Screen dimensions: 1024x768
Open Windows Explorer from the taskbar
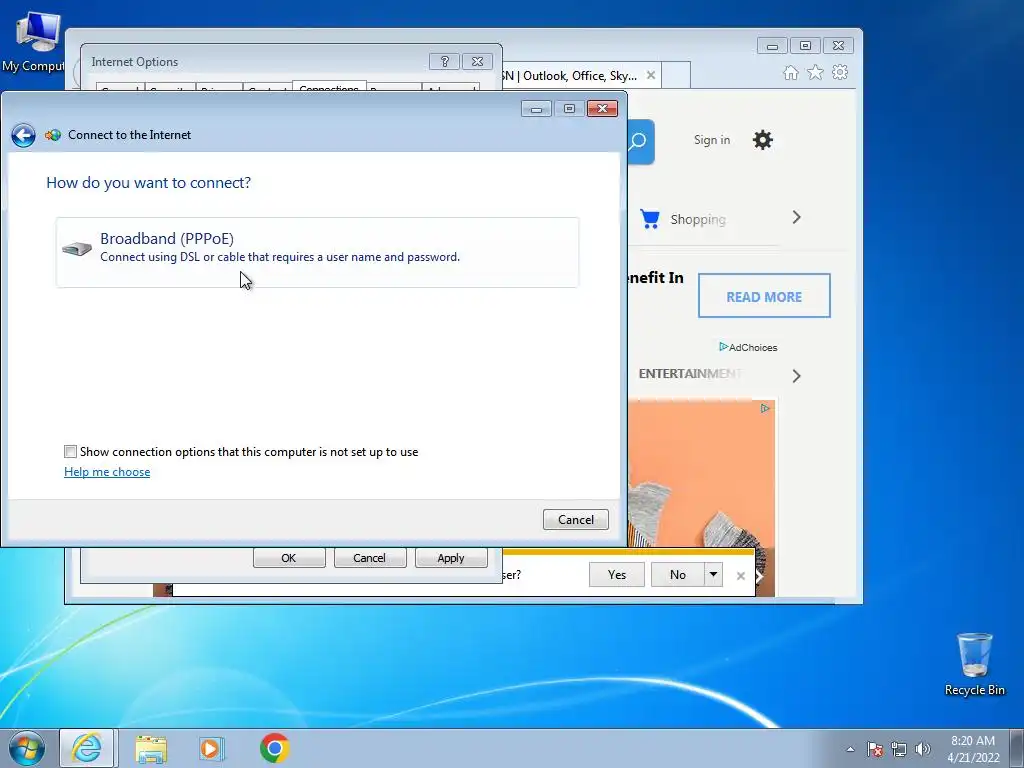click(x=151, y=749)
